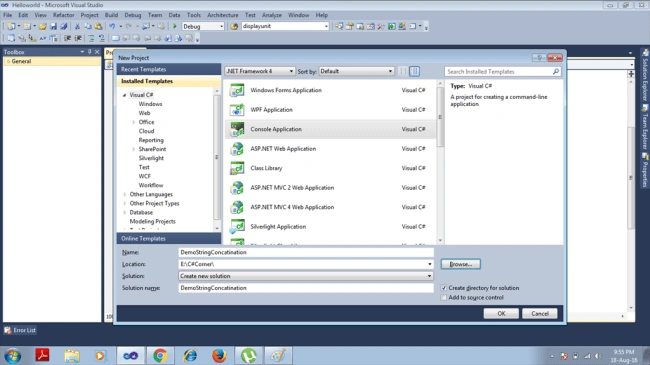Image resolution: width=650 pixels, height=365 pixels.
Task: Click the Cut toolbar icon
Action: pos(77,26)
